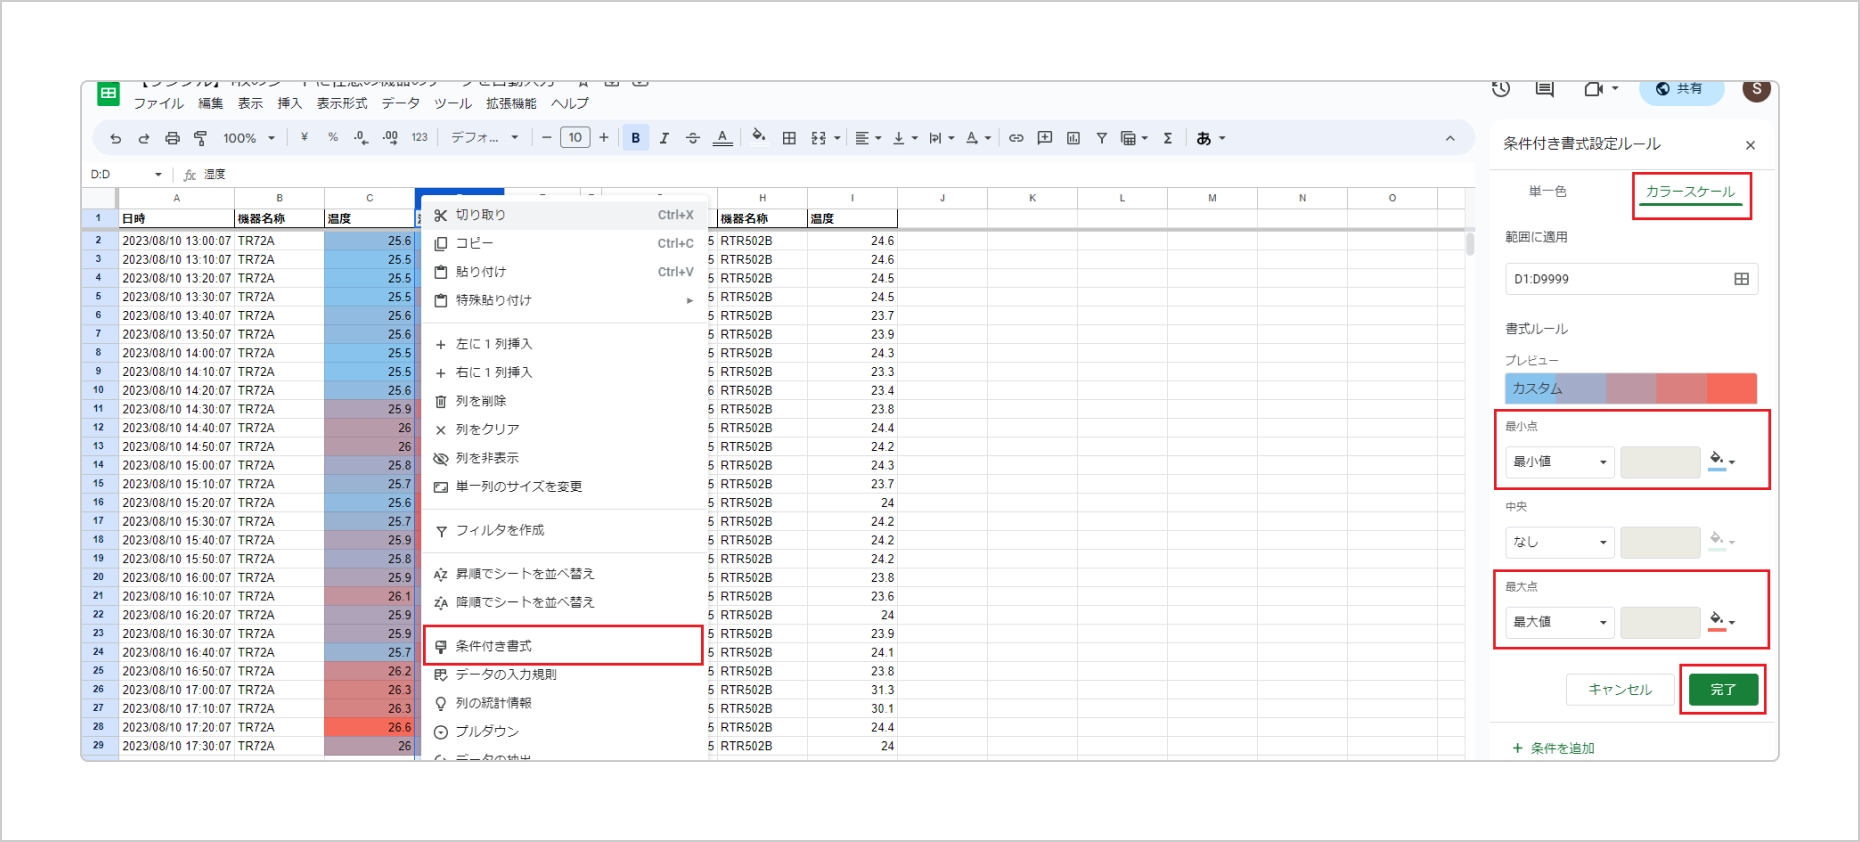This screenshot has height=842, width=1860.
Task: Merge cells using toolbar icon
Action: (x=819, y=138)
